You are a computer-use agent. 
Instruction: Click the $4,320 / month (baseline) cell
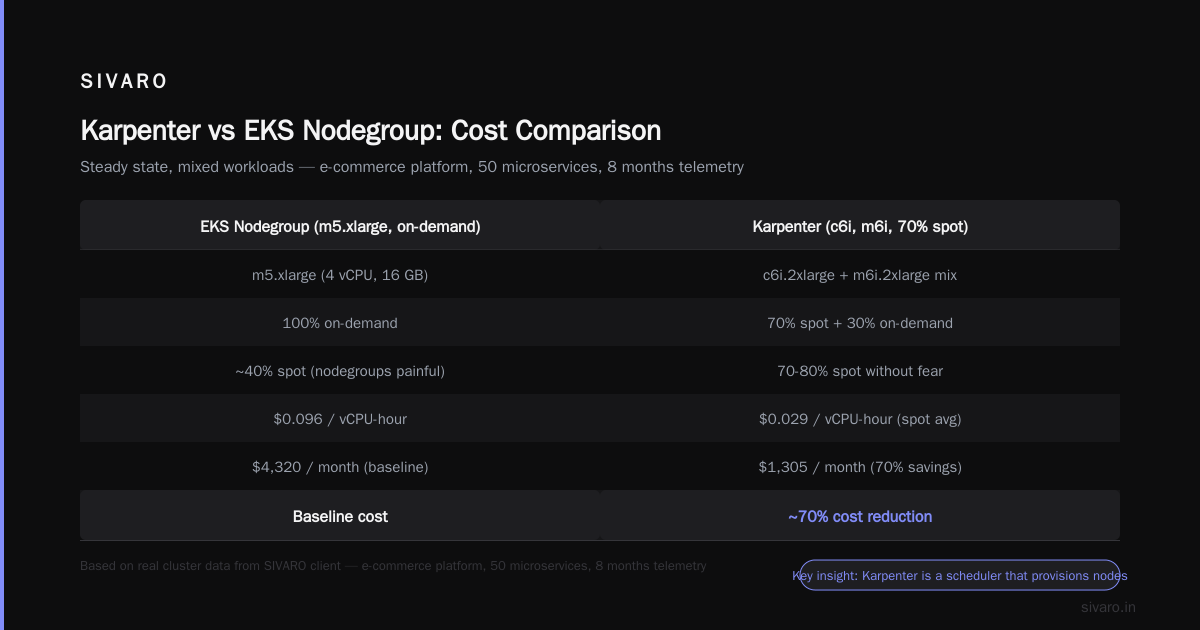pyautogui.click(x=340, y=466)
